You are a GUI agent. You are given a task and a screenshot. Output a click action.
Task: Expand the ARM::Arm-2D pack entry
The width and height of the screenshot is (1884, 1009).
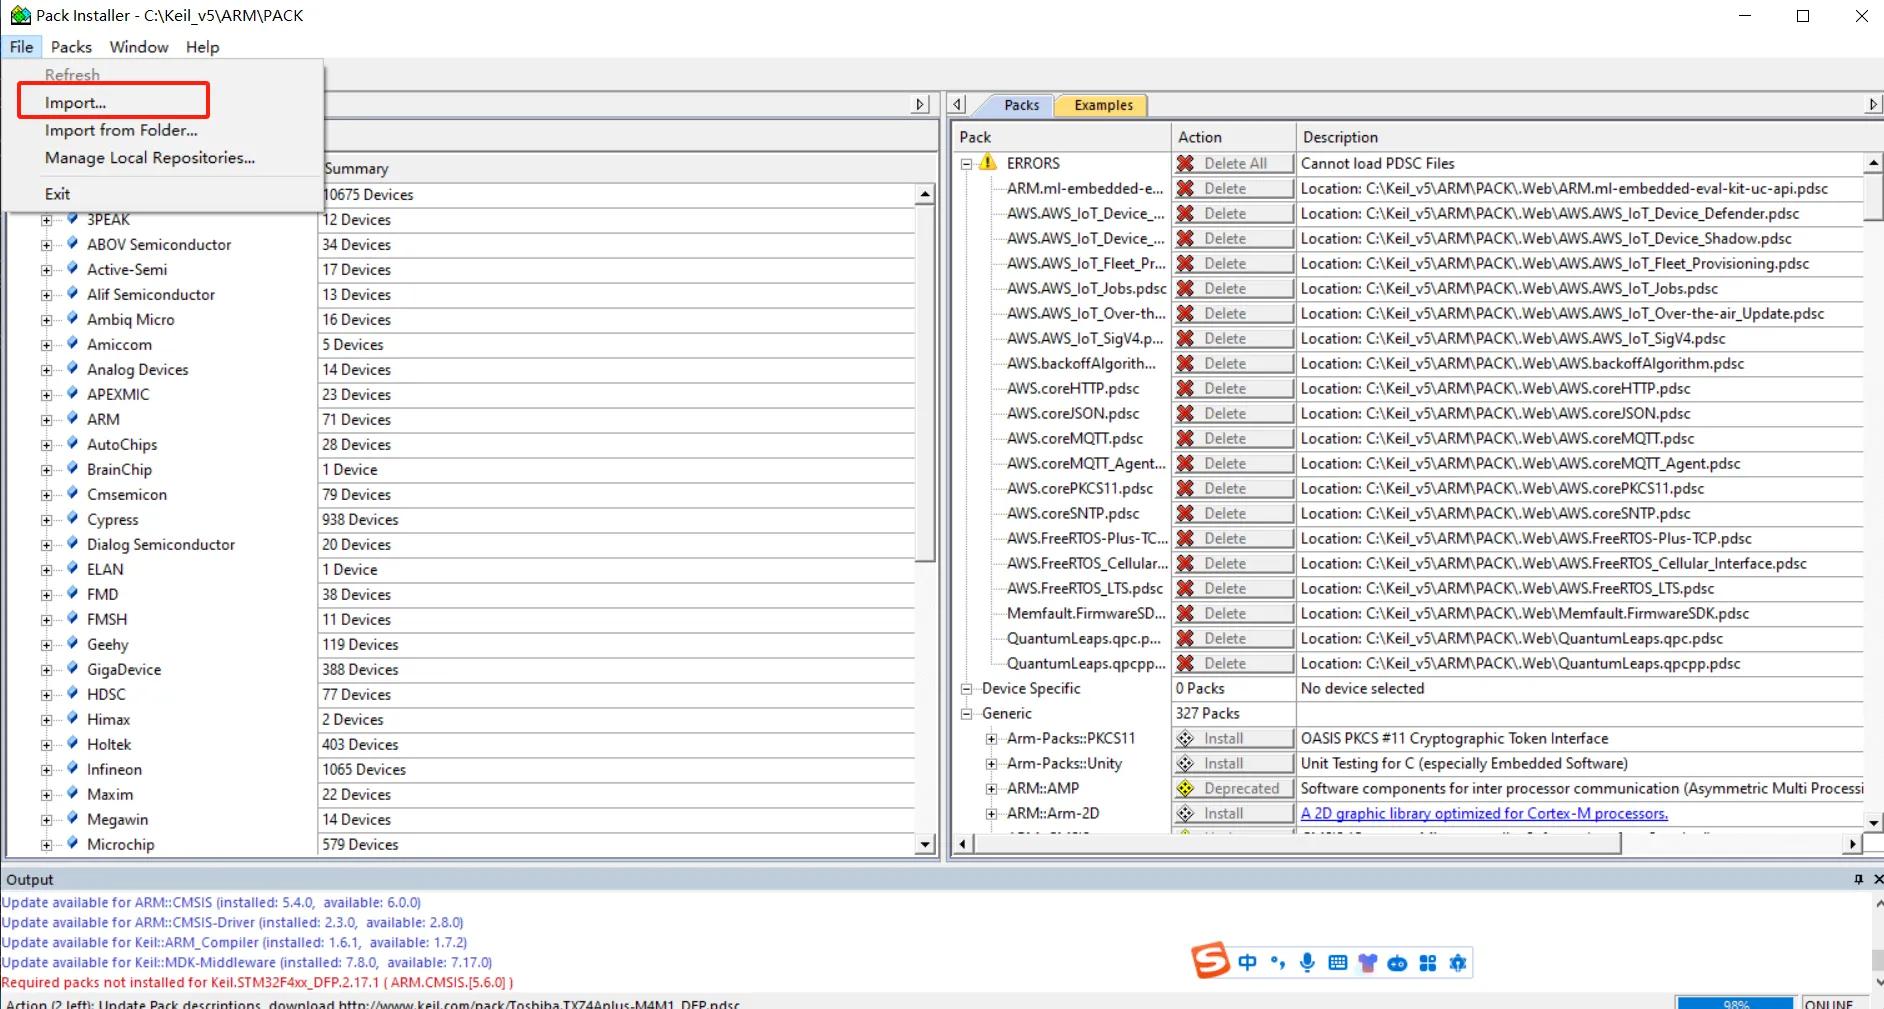point(991,814)
